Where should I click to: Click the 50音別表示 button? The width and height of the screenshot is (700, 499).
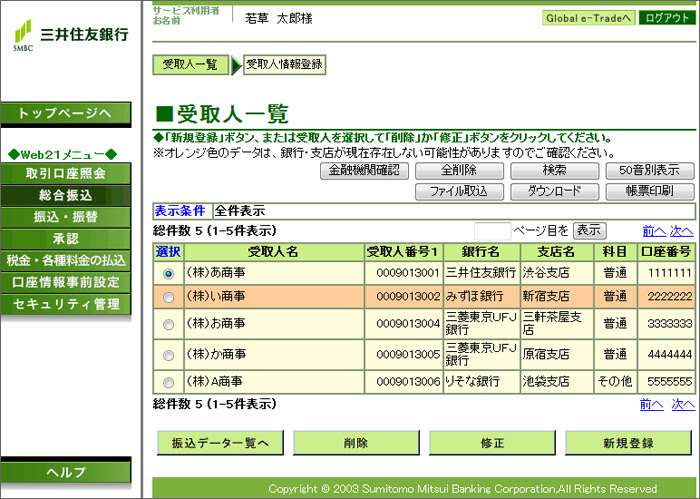click(650, 170)
